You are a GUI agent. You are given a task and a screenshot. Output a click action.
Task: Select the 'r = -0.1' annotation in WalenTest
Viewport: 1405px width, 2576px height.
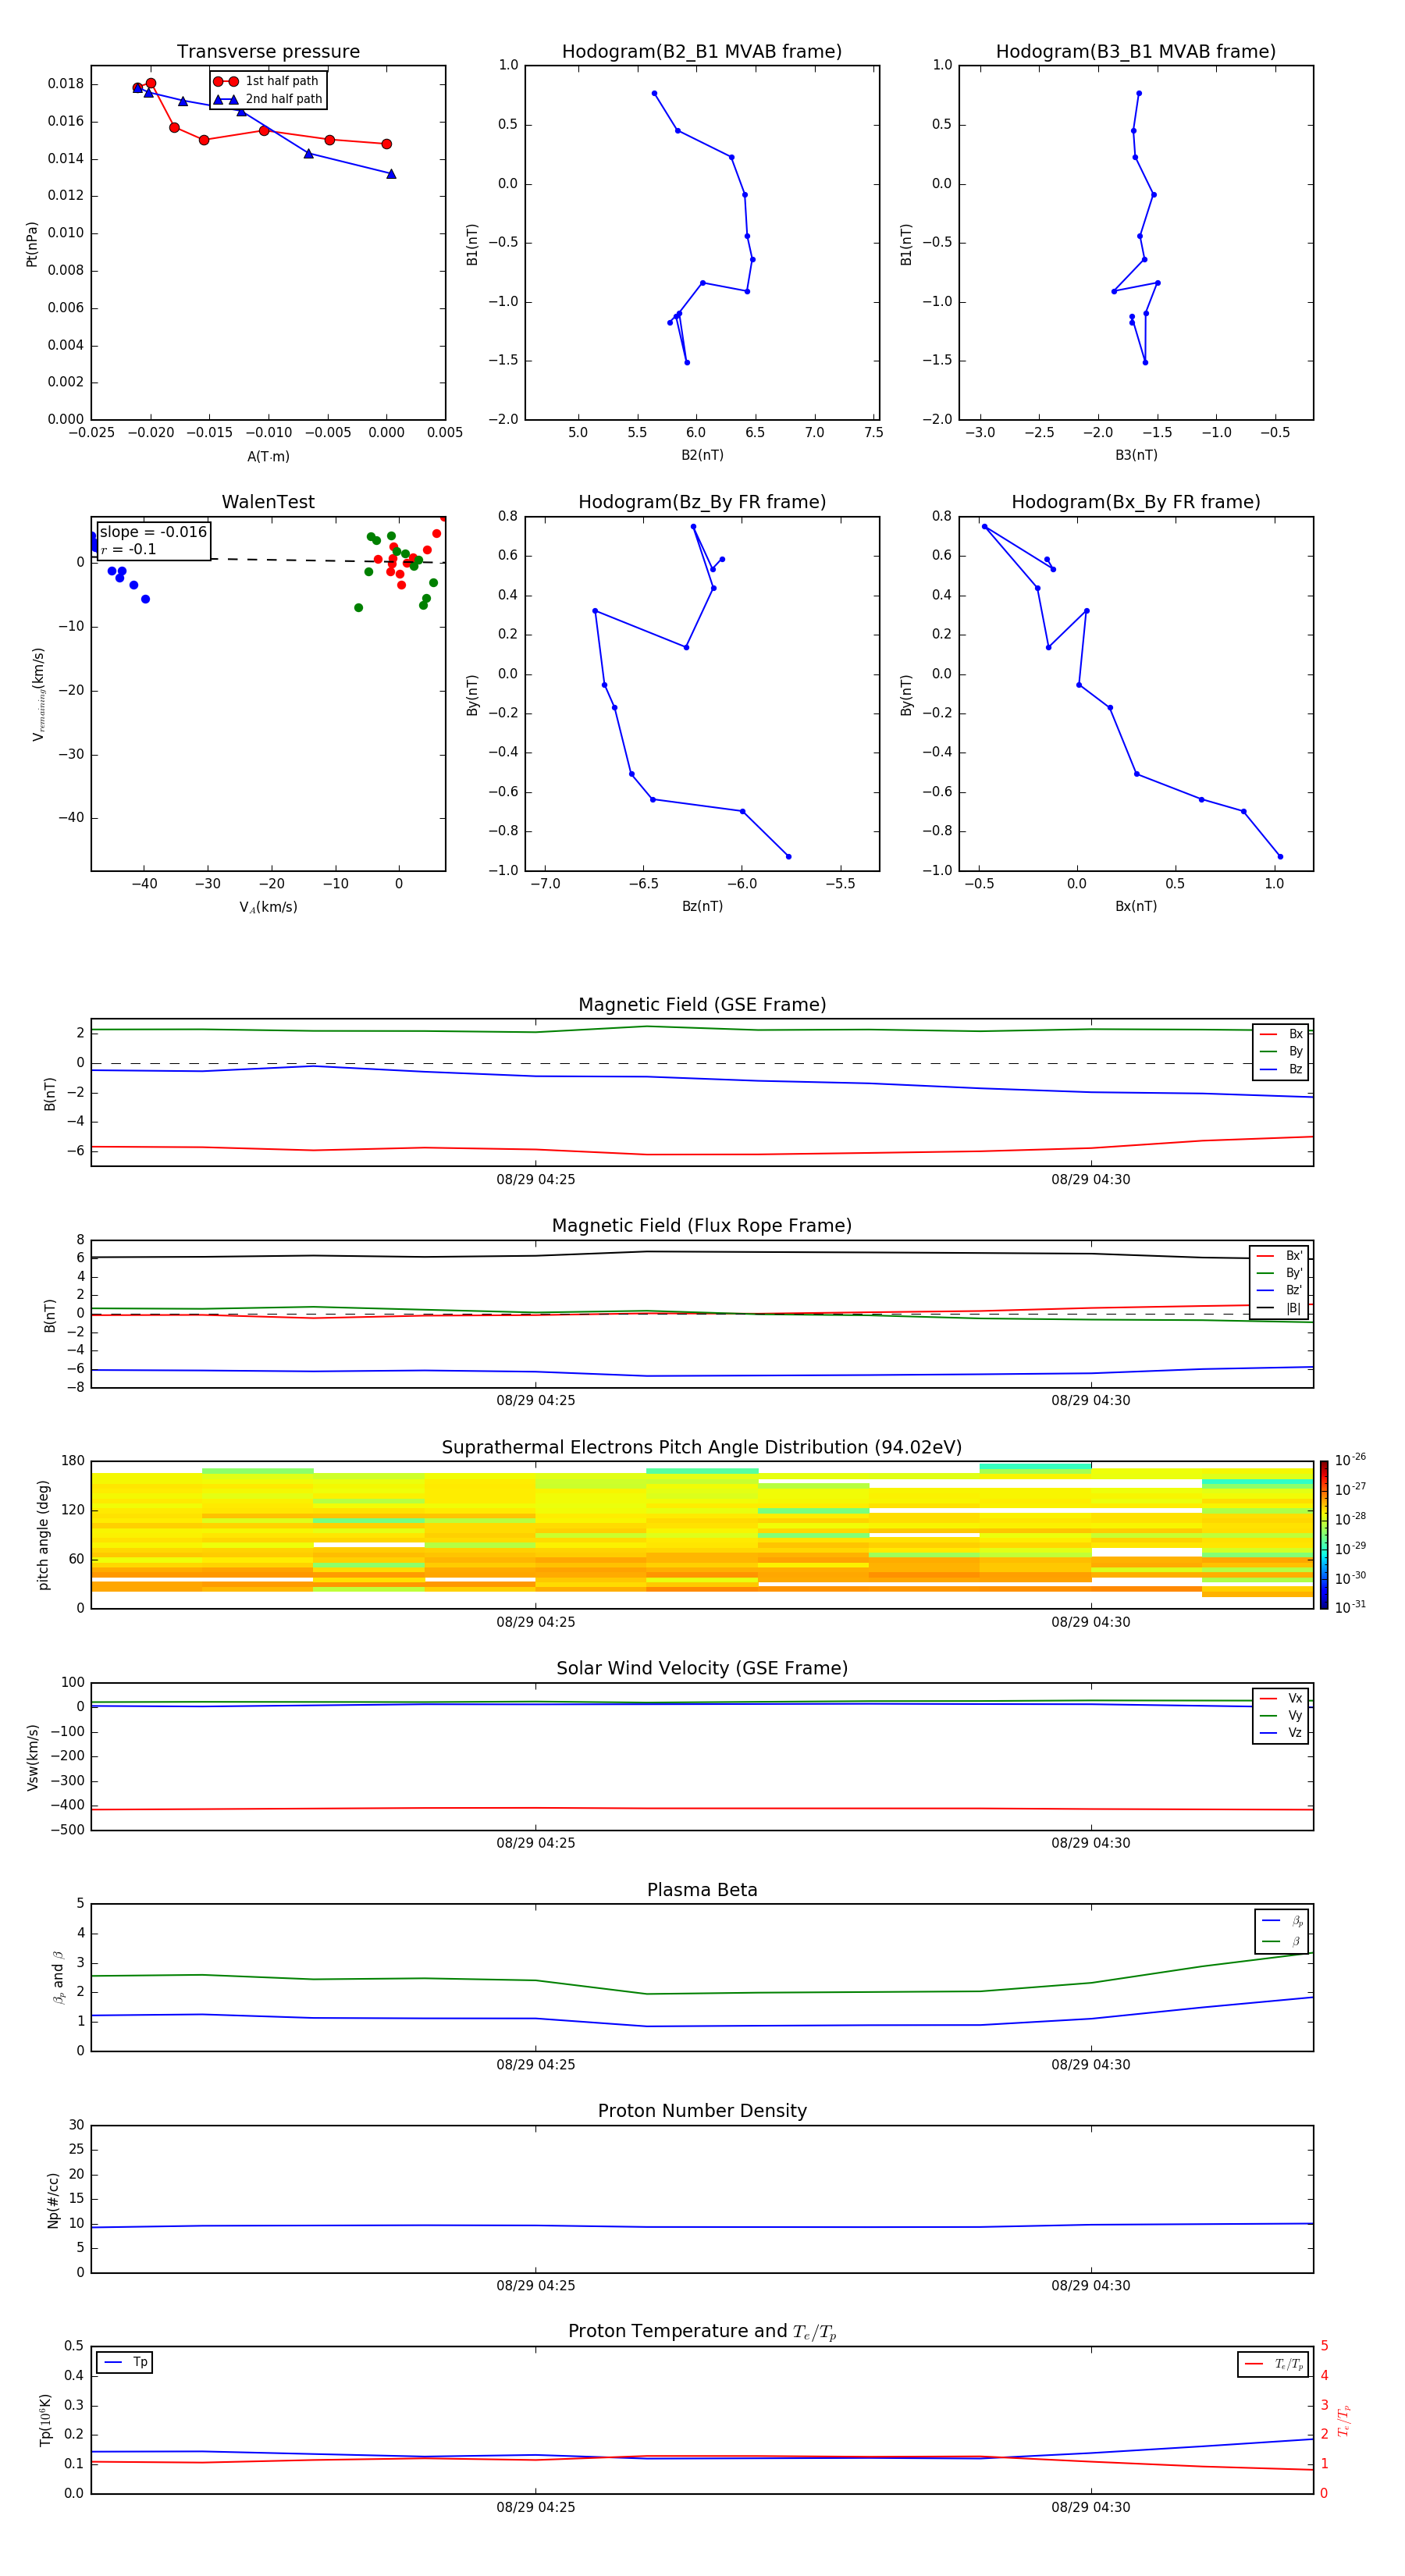pyautogui.click(x=128, y=549)
